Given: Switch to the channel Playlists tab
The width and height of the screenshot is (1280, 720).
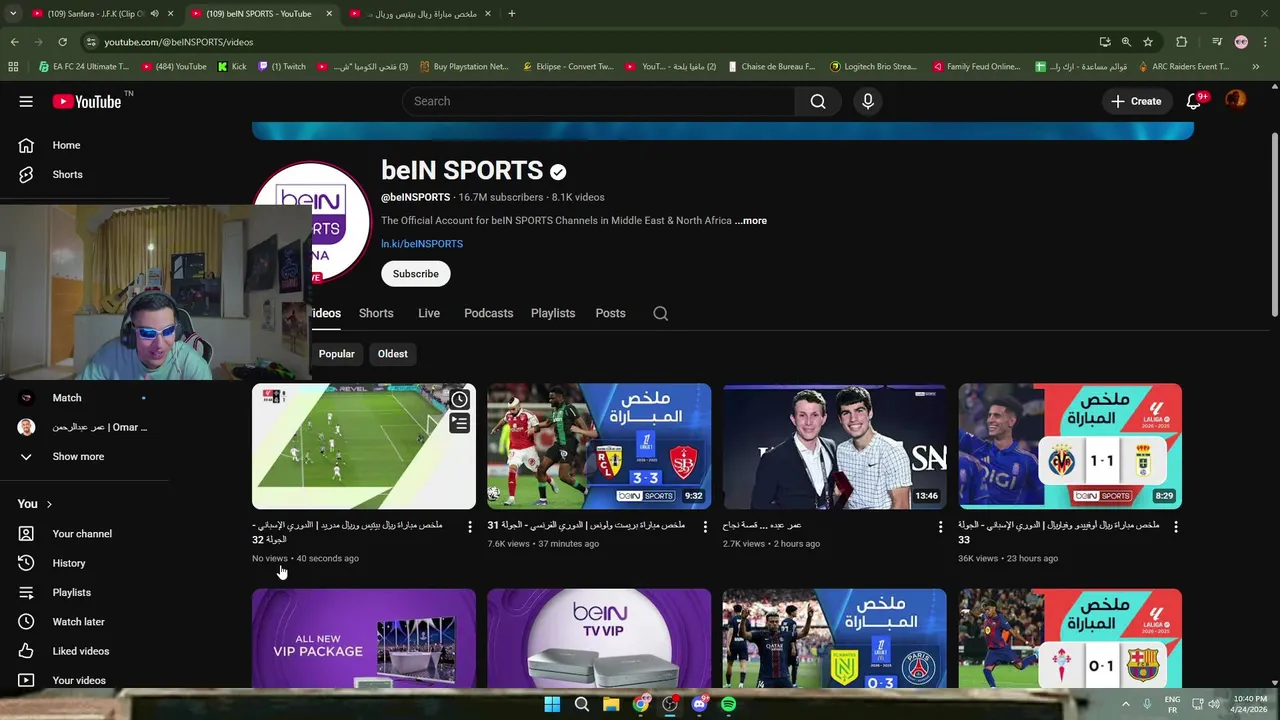Looking at the screenshot, I should click(553, 313).
